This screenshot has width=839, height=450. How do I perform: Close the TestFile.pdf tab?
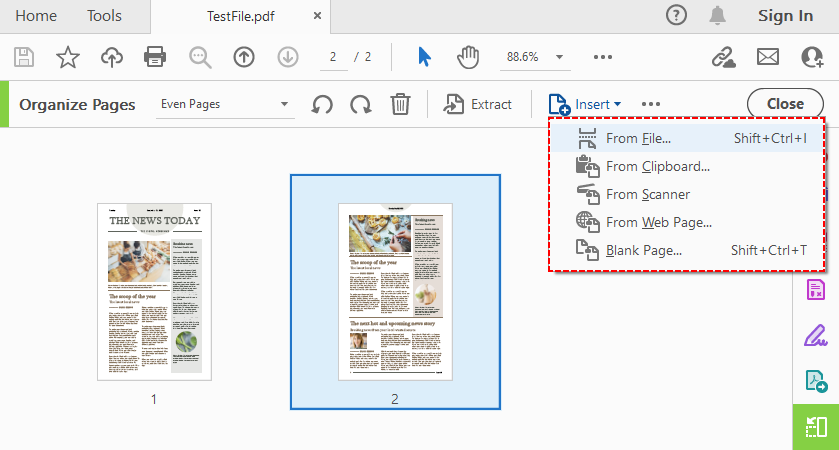[x=317, y=16]
